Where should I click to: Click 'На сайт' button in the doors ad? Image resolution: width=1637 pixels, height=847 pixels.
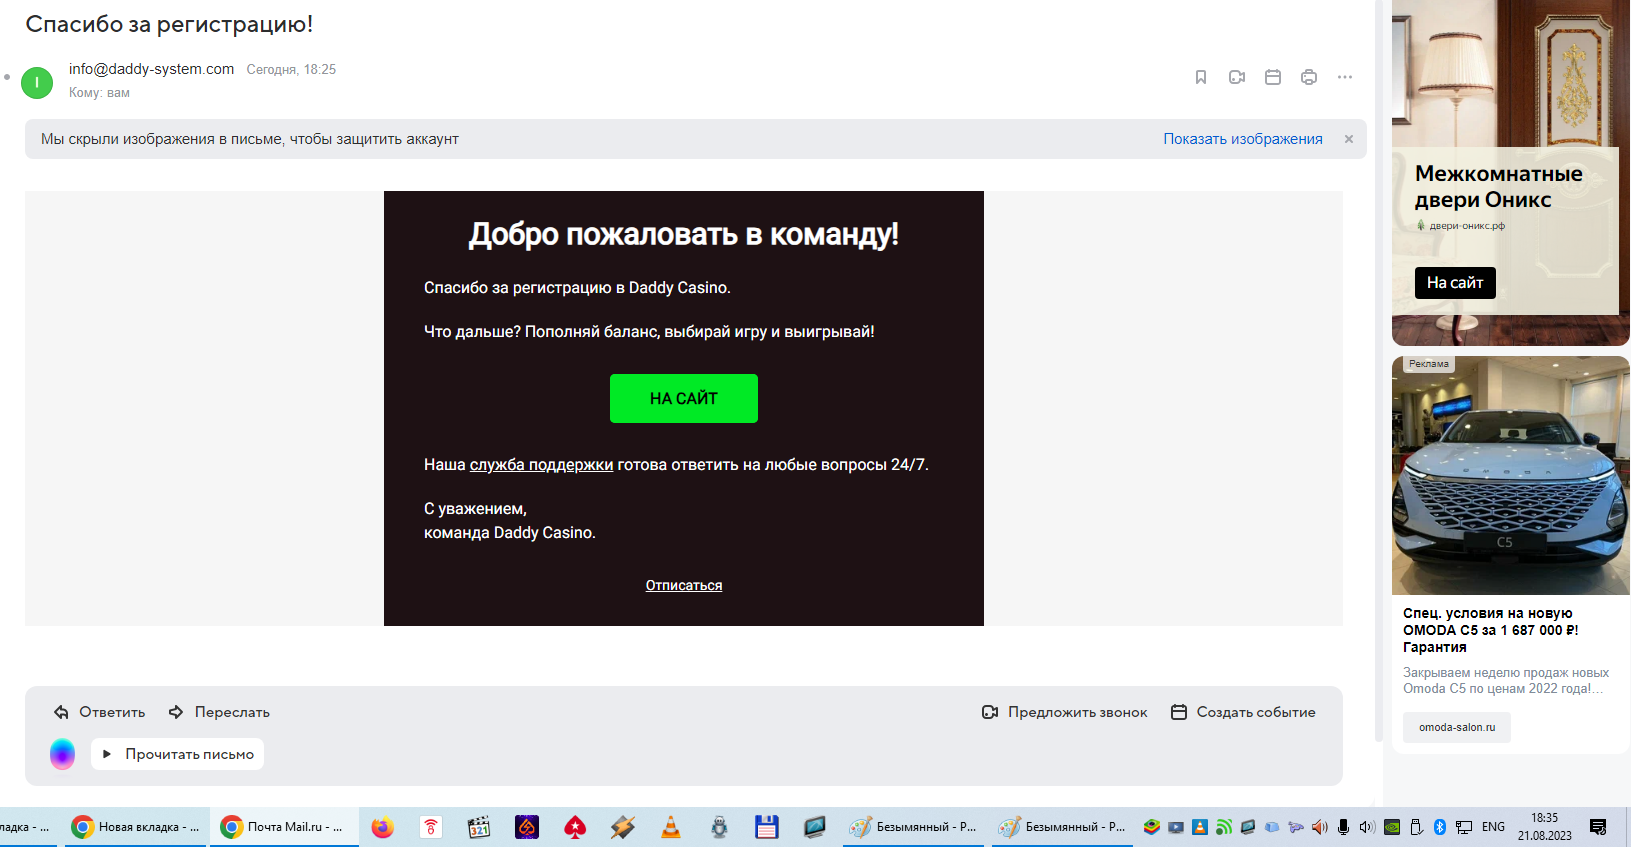coord(1455,283)
